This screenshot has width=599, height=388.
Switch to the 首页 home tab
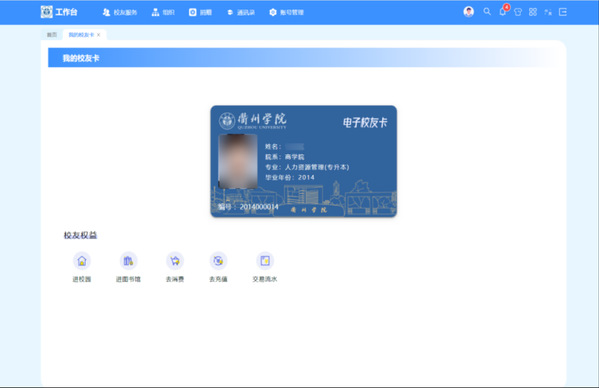coord(52,35)
